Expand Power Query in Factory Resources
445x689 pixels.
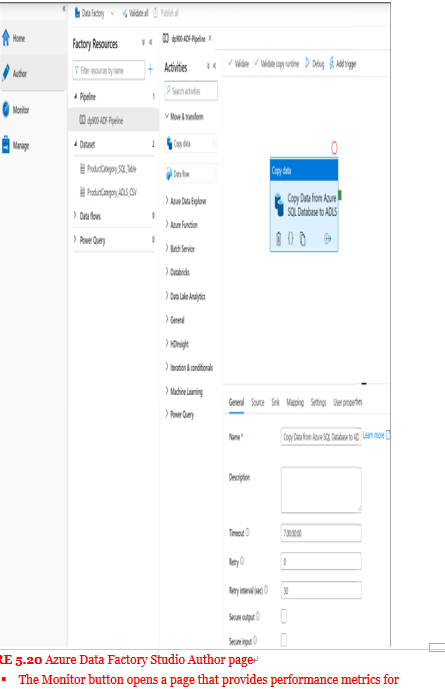75,239
